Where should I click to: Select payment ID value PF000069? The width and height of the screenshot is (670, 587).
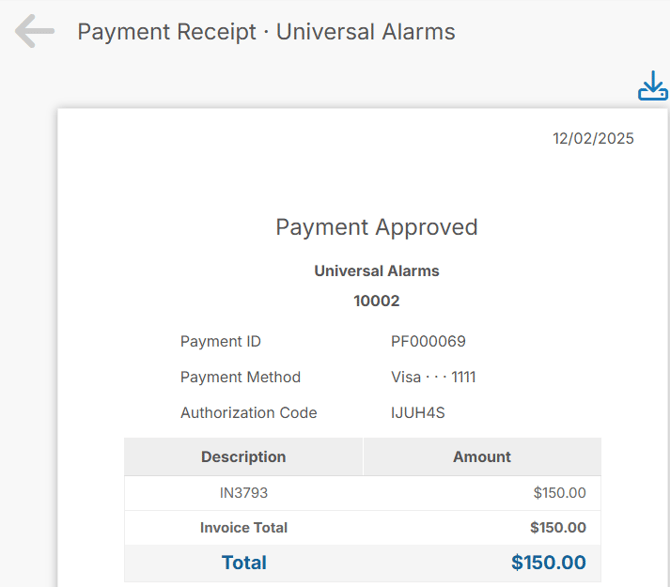pyautogui.click(x=428, y=342)
